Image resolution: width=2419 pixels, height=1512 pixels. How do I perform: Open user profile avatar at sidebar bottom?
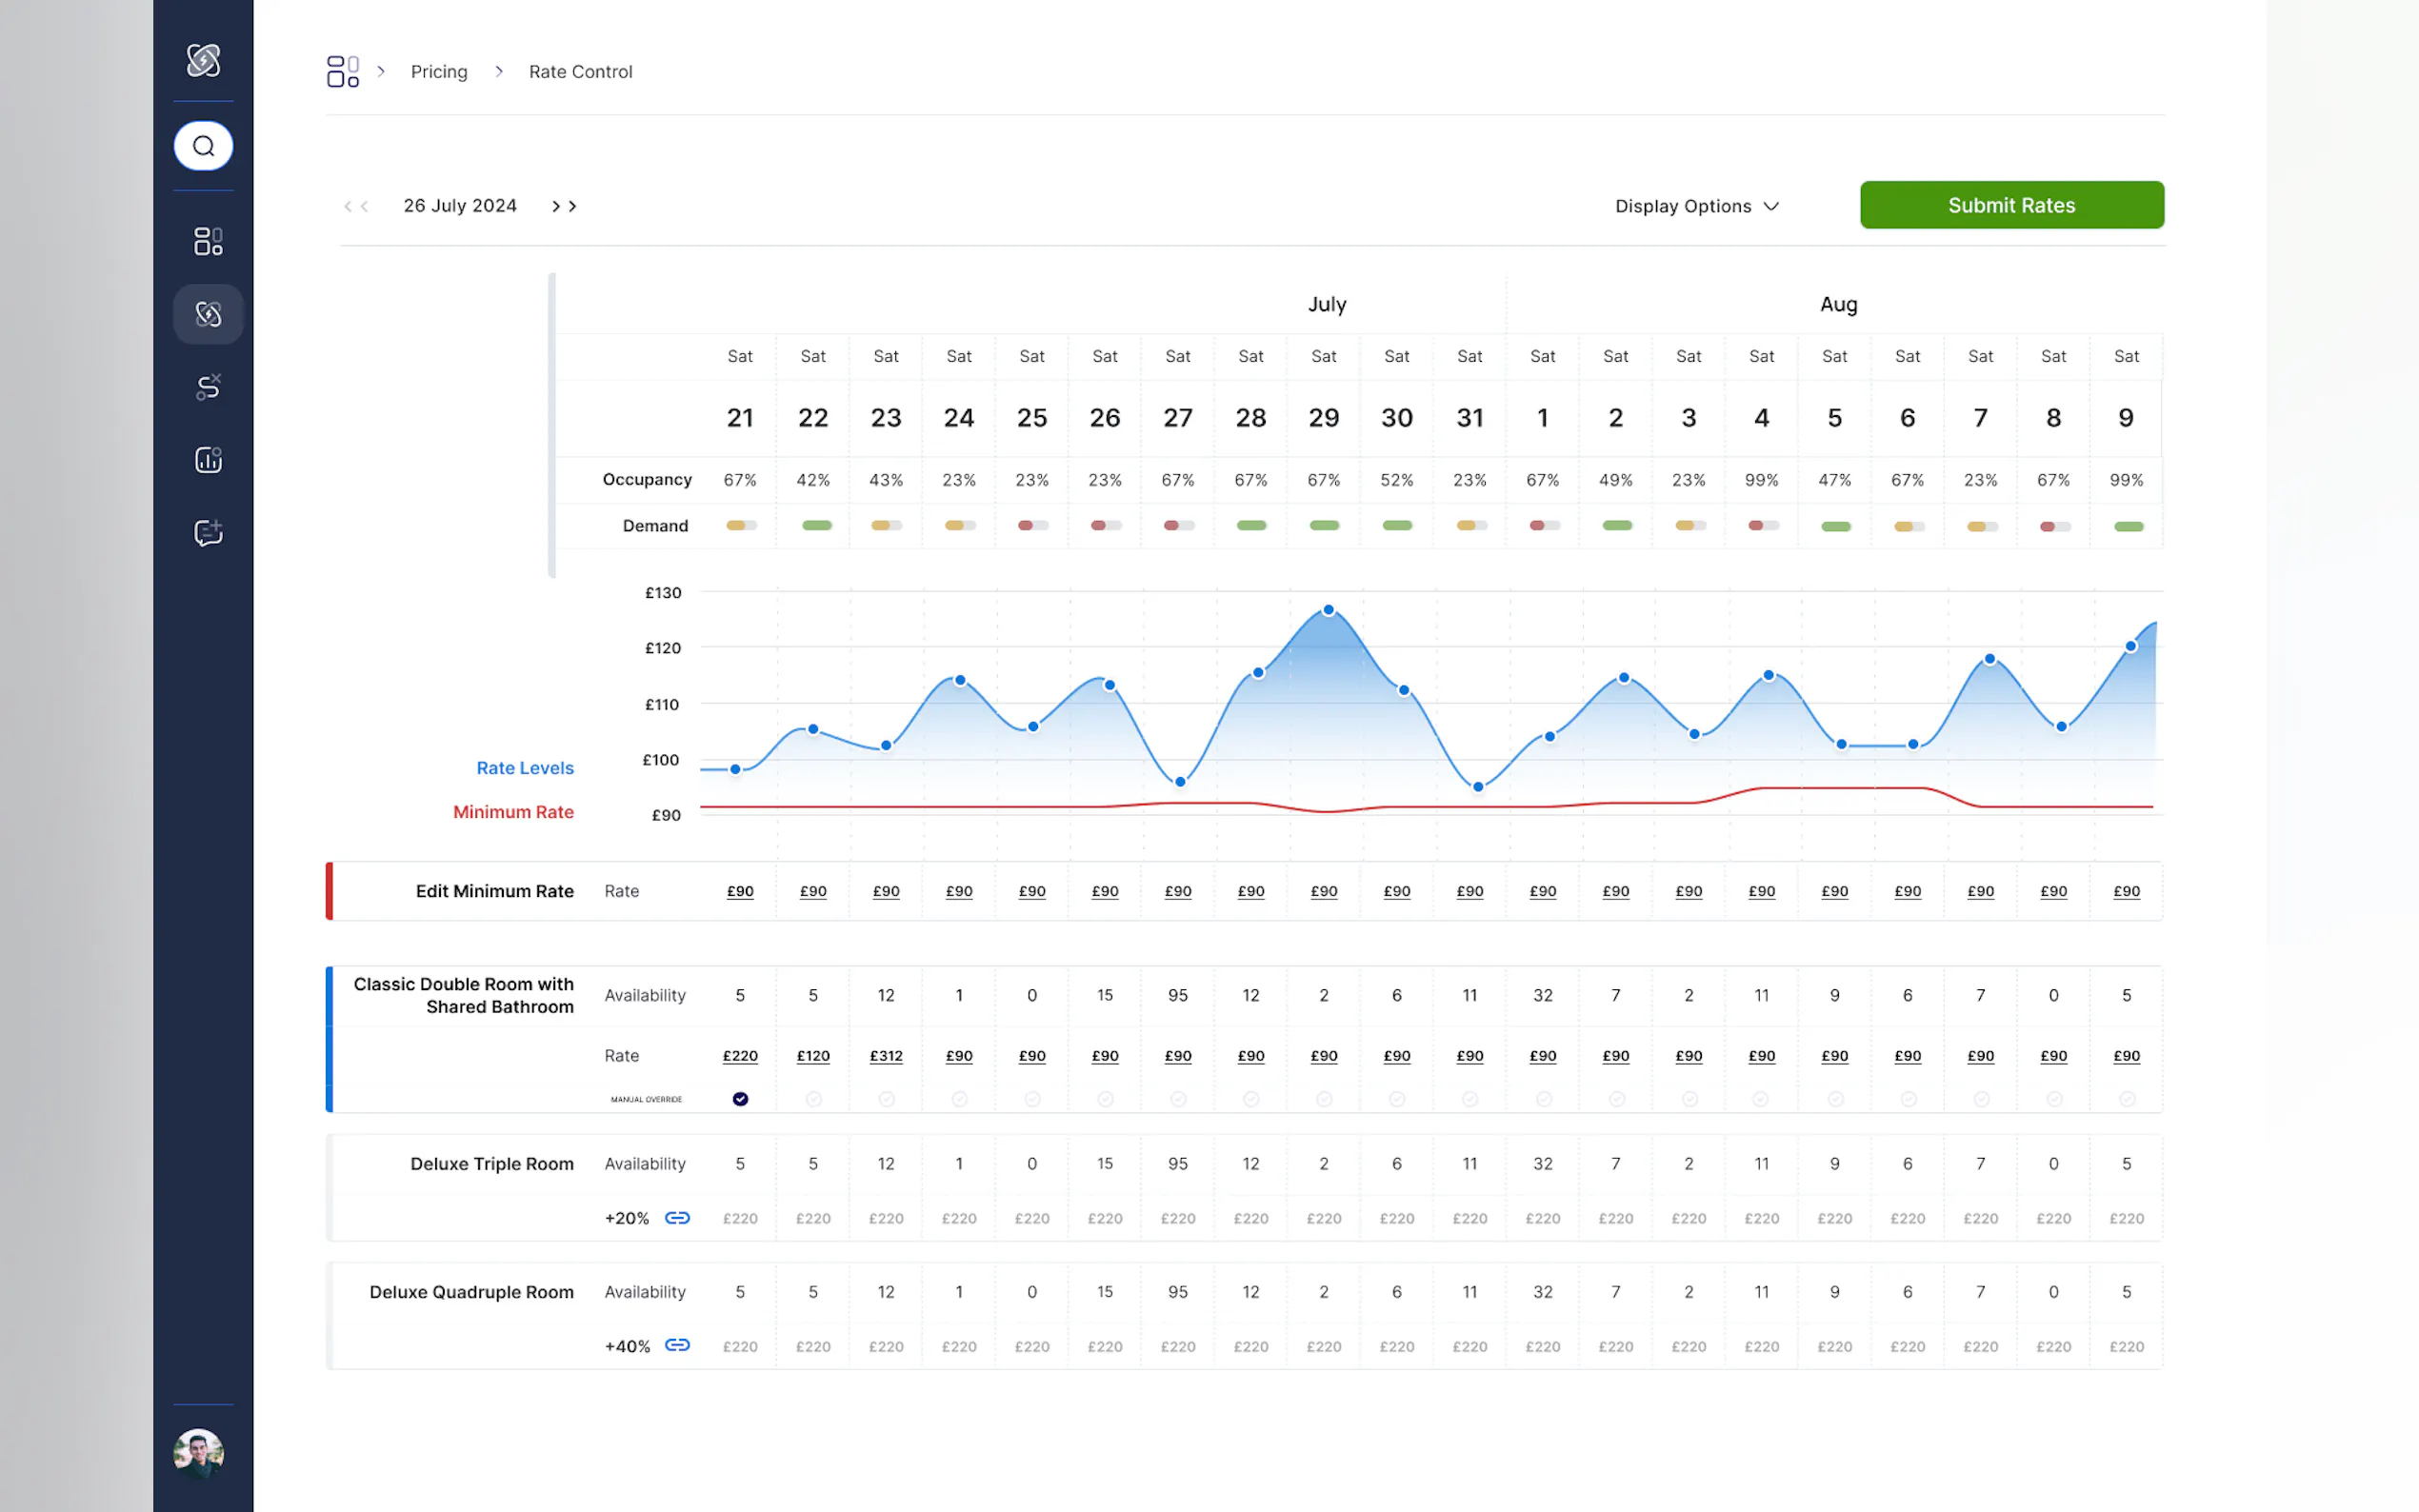[198, 1452]
